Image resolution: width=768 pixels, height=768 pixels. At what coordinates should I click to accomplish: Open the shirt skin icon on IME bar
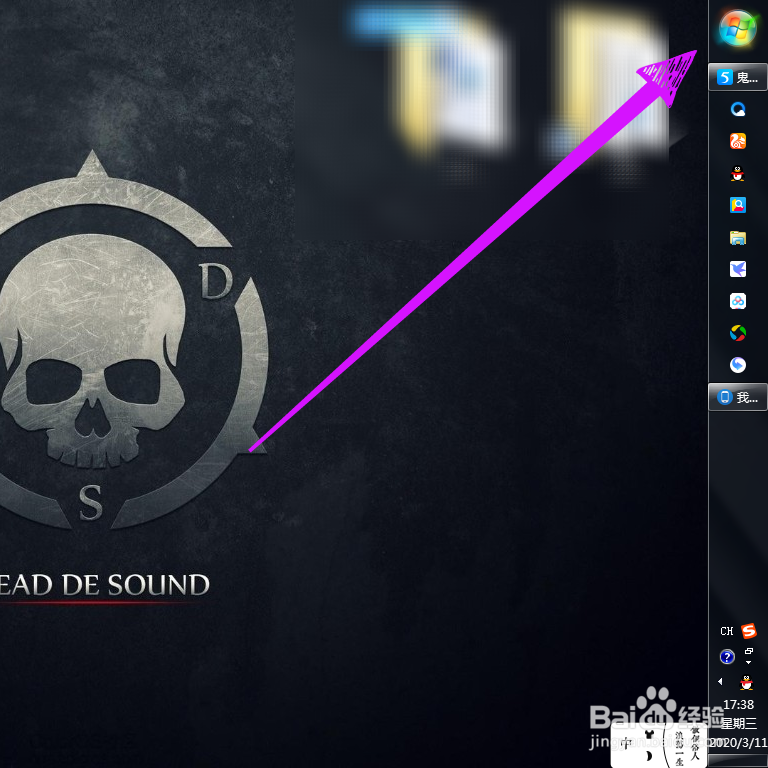(649, 734)
